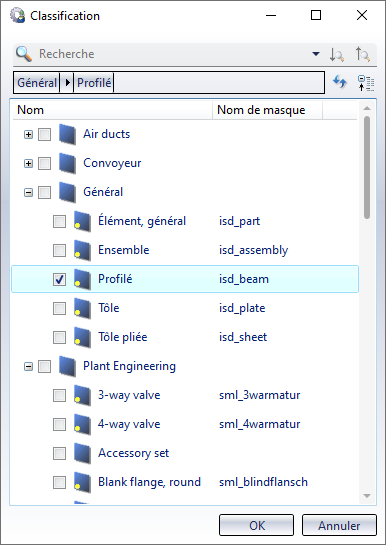Confirm with the OK button
386x545 pixels.
pos(256,526)
